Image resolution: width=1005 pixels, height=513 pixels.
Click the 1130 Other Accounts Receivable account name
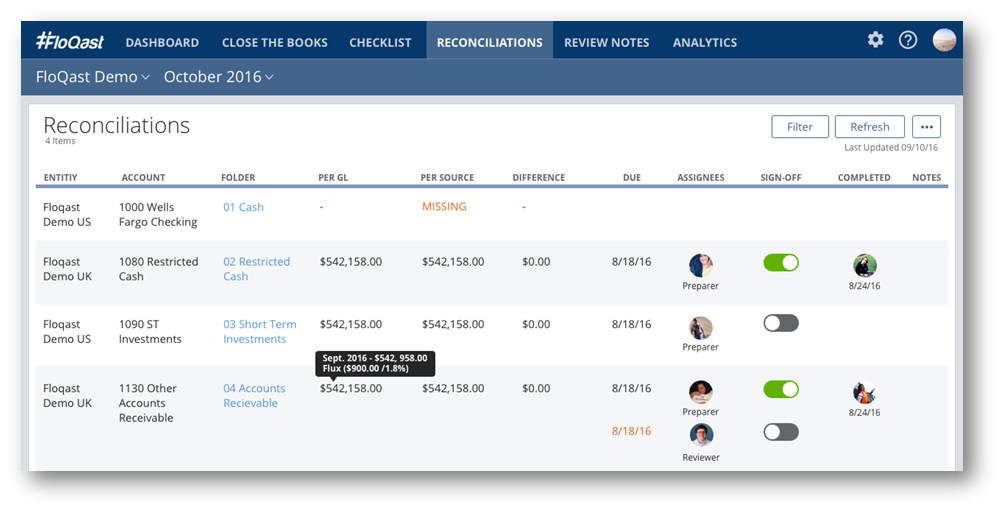click(x=147, y=403)
